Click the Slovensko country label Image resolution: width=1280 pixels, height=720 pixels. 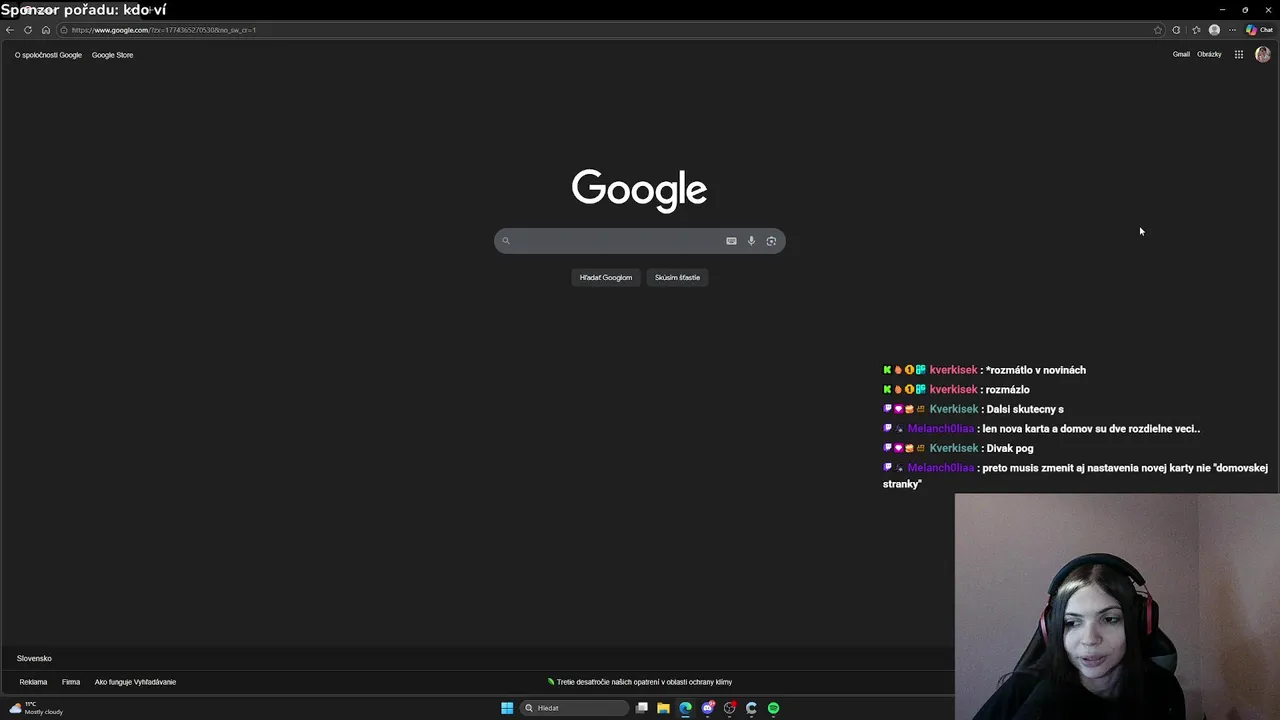34,658
